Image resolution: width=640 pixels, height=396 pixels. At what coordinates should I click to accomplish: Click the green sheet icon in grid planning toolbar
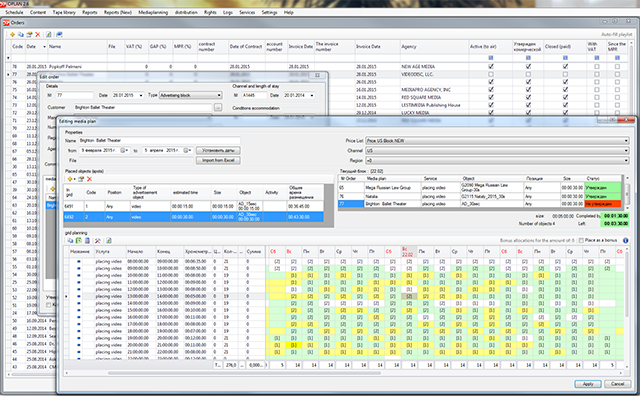point(78,240)
